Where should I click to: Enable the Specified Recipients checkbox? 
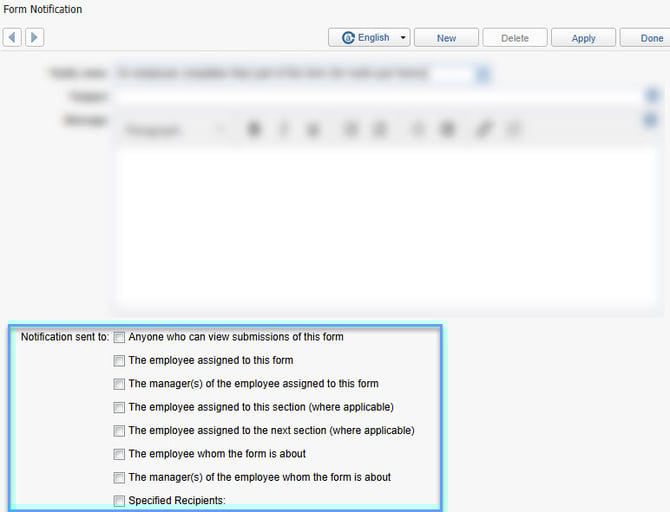119,501
